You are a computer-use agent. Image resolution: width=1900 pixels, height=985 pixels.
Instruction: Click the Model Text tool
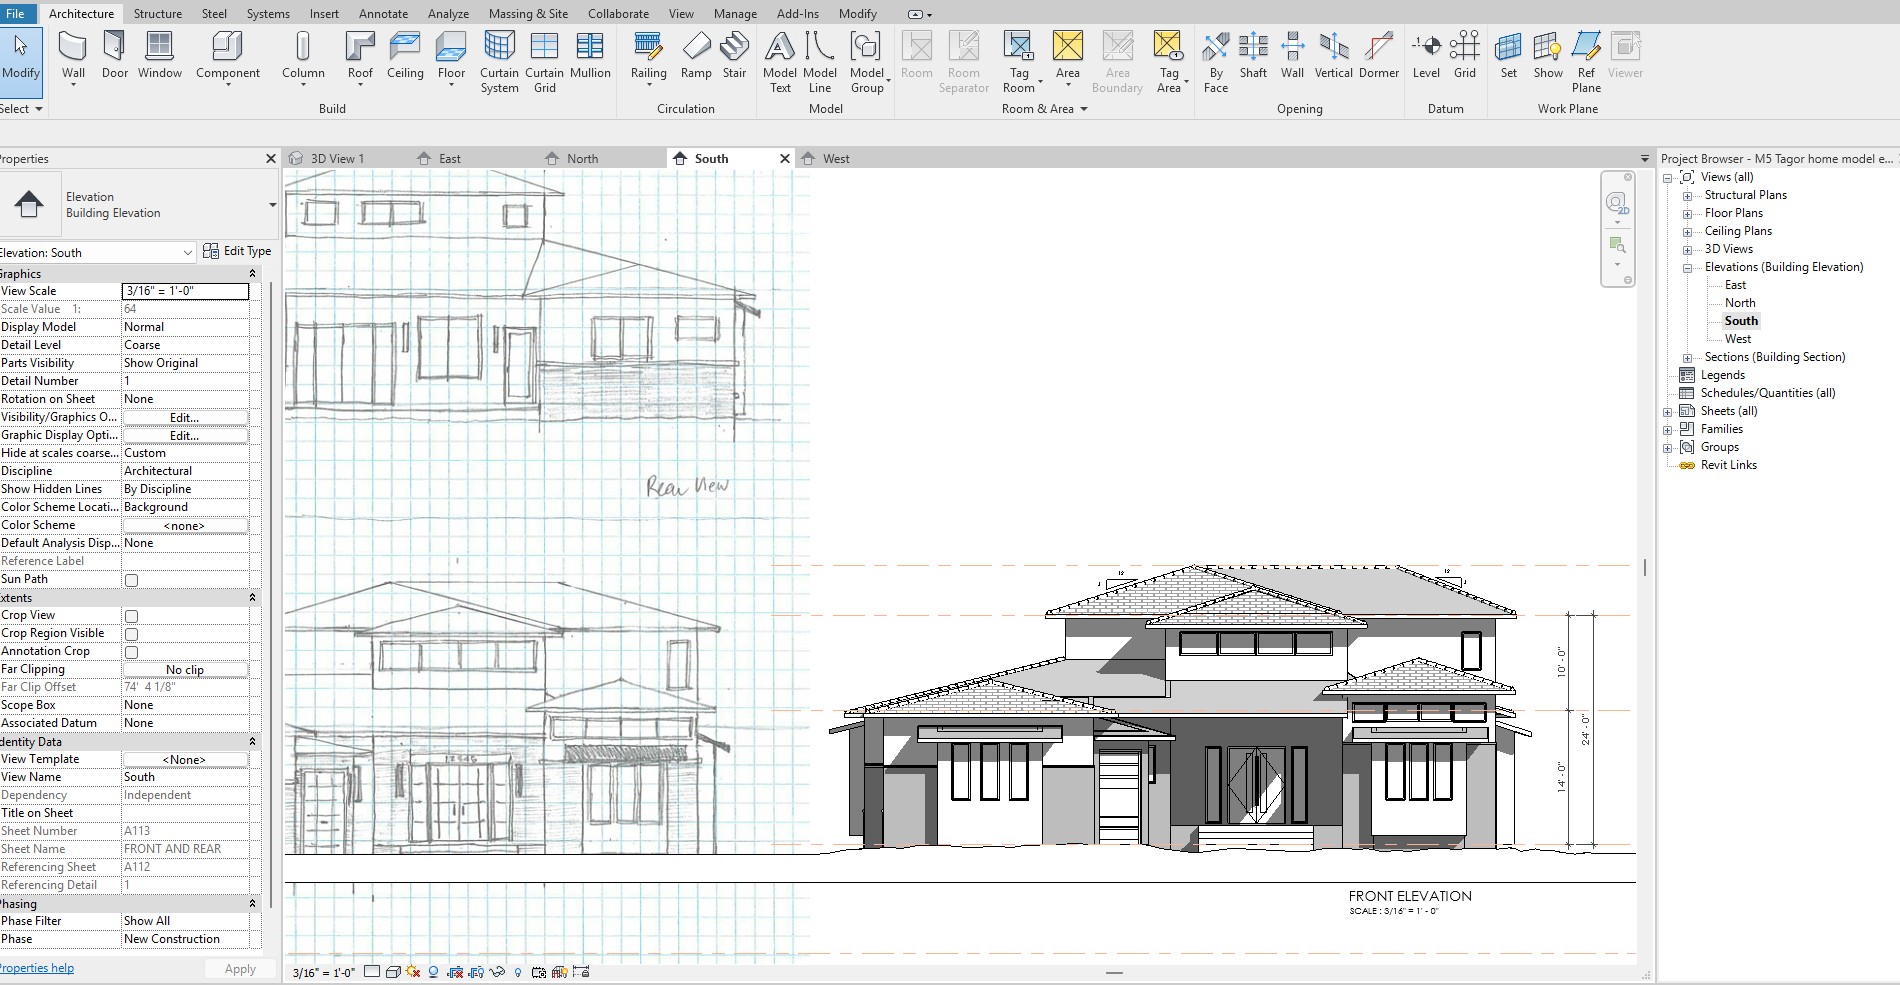[x=780, y=62]
